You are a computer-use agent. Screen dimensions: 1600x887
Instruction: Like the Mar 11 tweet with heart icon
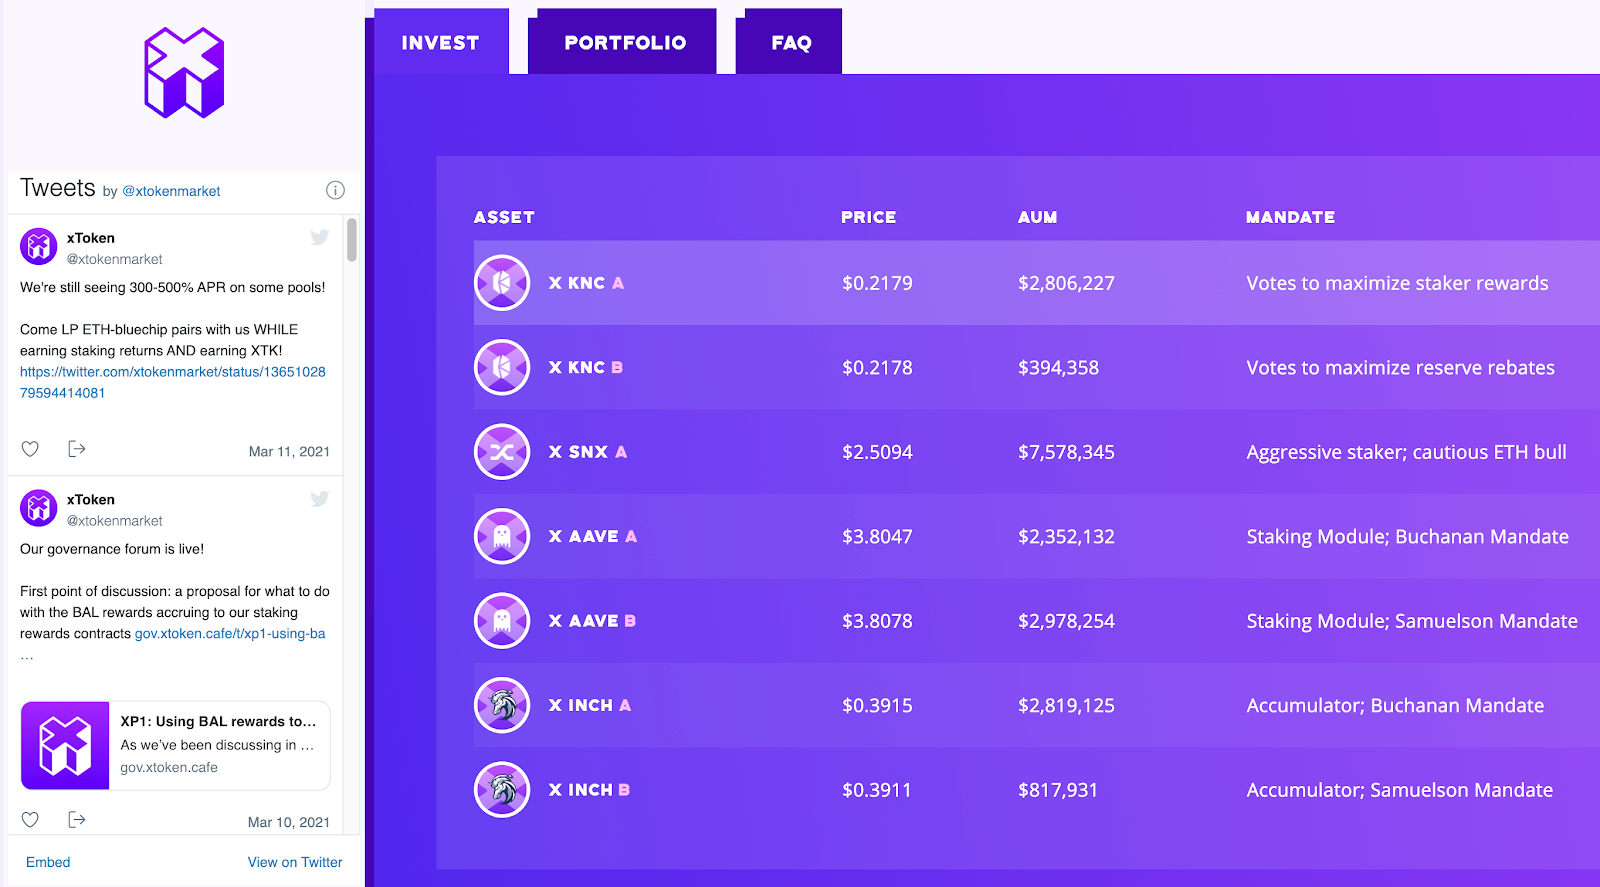(30, 449)
